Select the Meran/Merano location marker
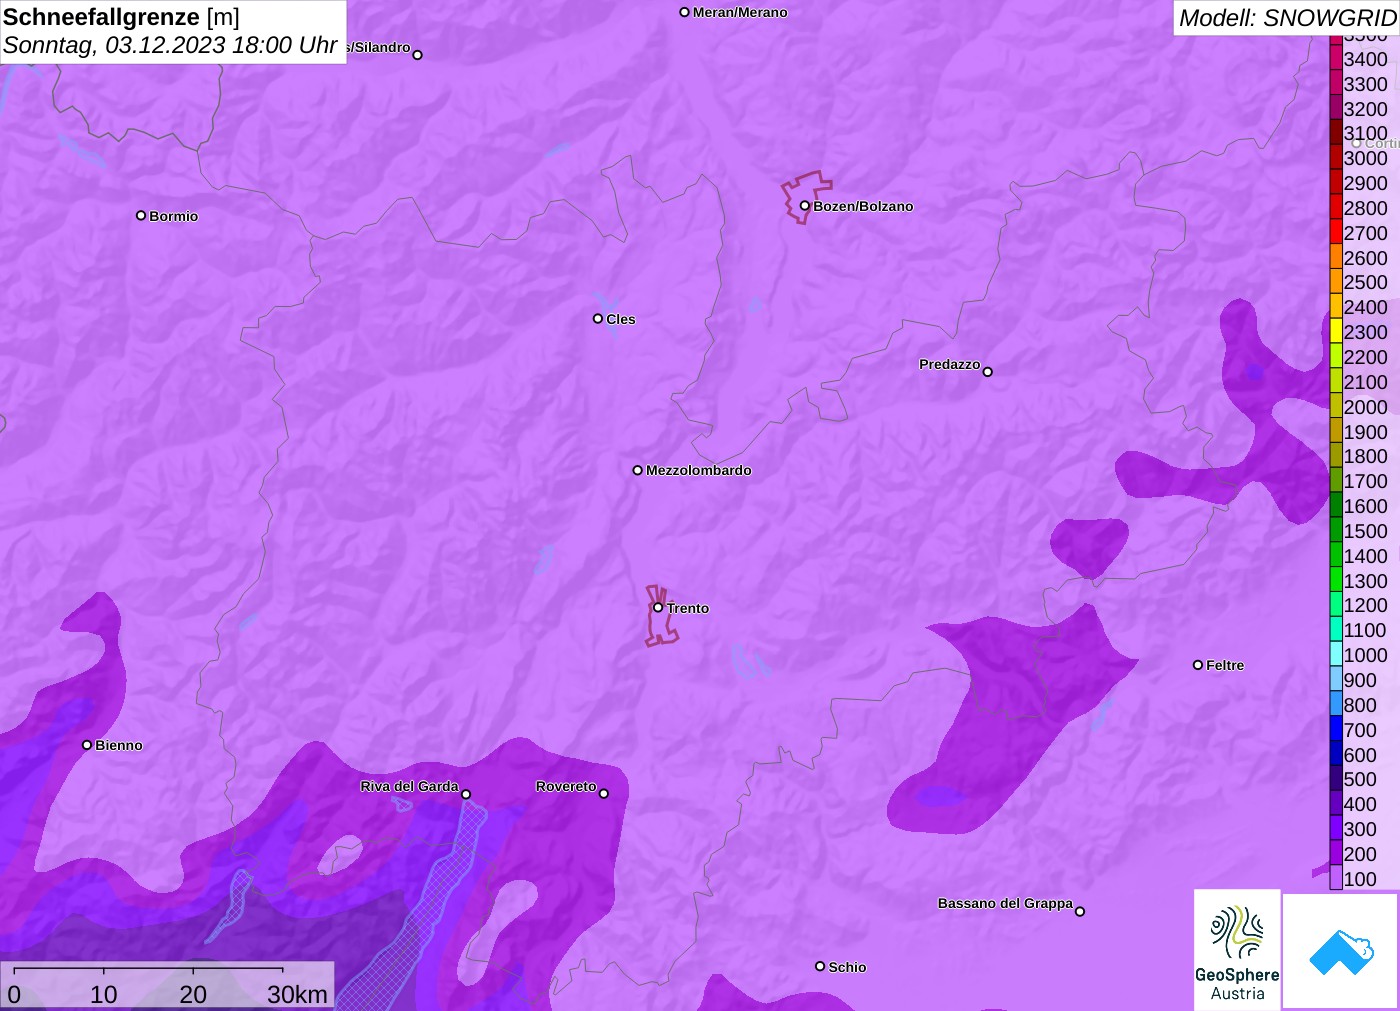1400x1011 pixels. click(x=684, y=12)
